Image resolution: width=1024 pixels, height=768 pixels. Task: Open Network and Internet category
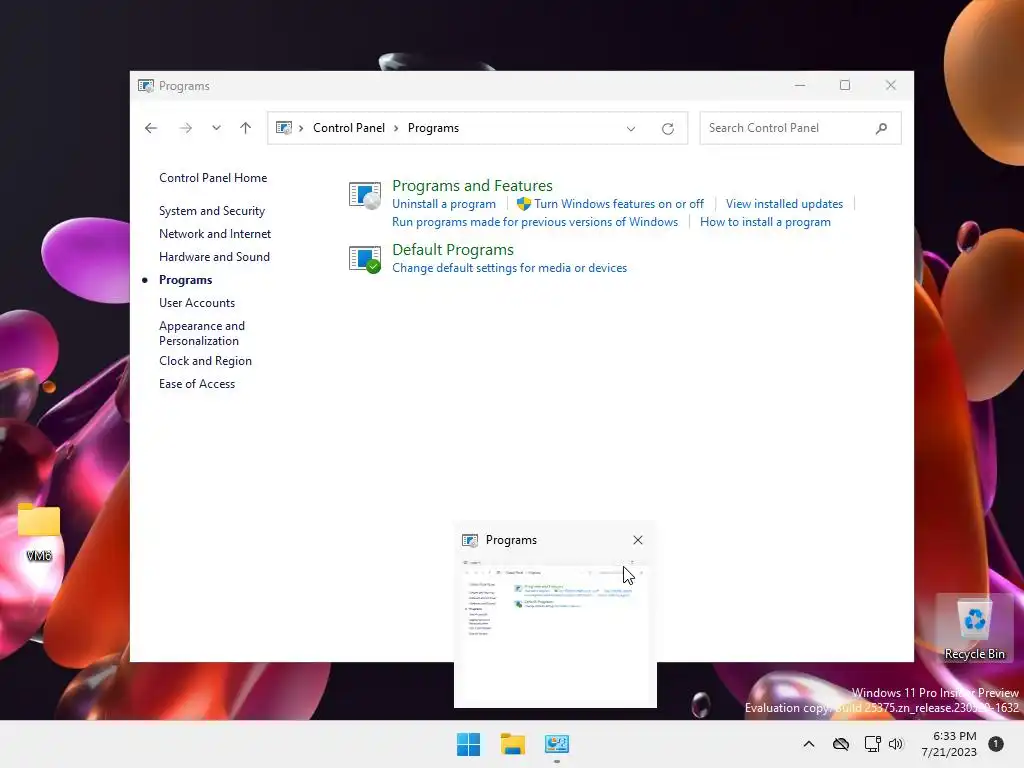coord(215,234)
